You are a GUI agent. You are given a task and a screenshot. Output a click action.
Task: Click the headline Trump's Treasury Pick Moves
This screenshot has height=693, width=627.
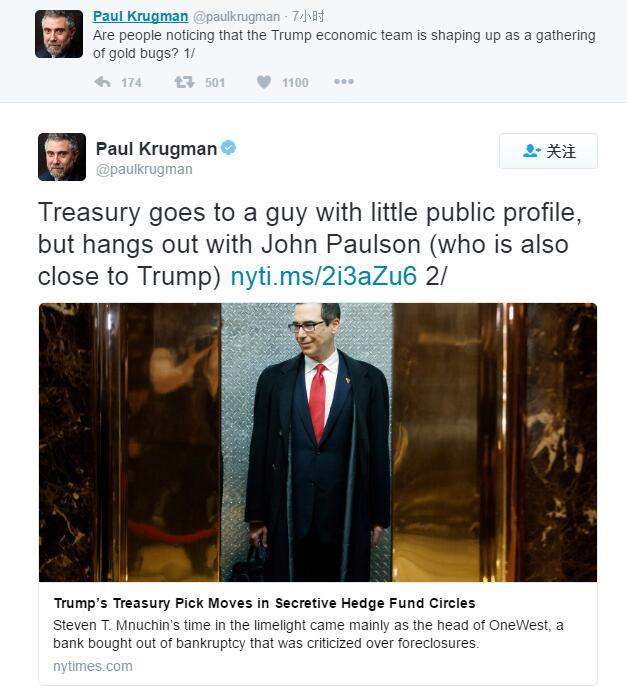pyautogui.click(x=264, y=603)
